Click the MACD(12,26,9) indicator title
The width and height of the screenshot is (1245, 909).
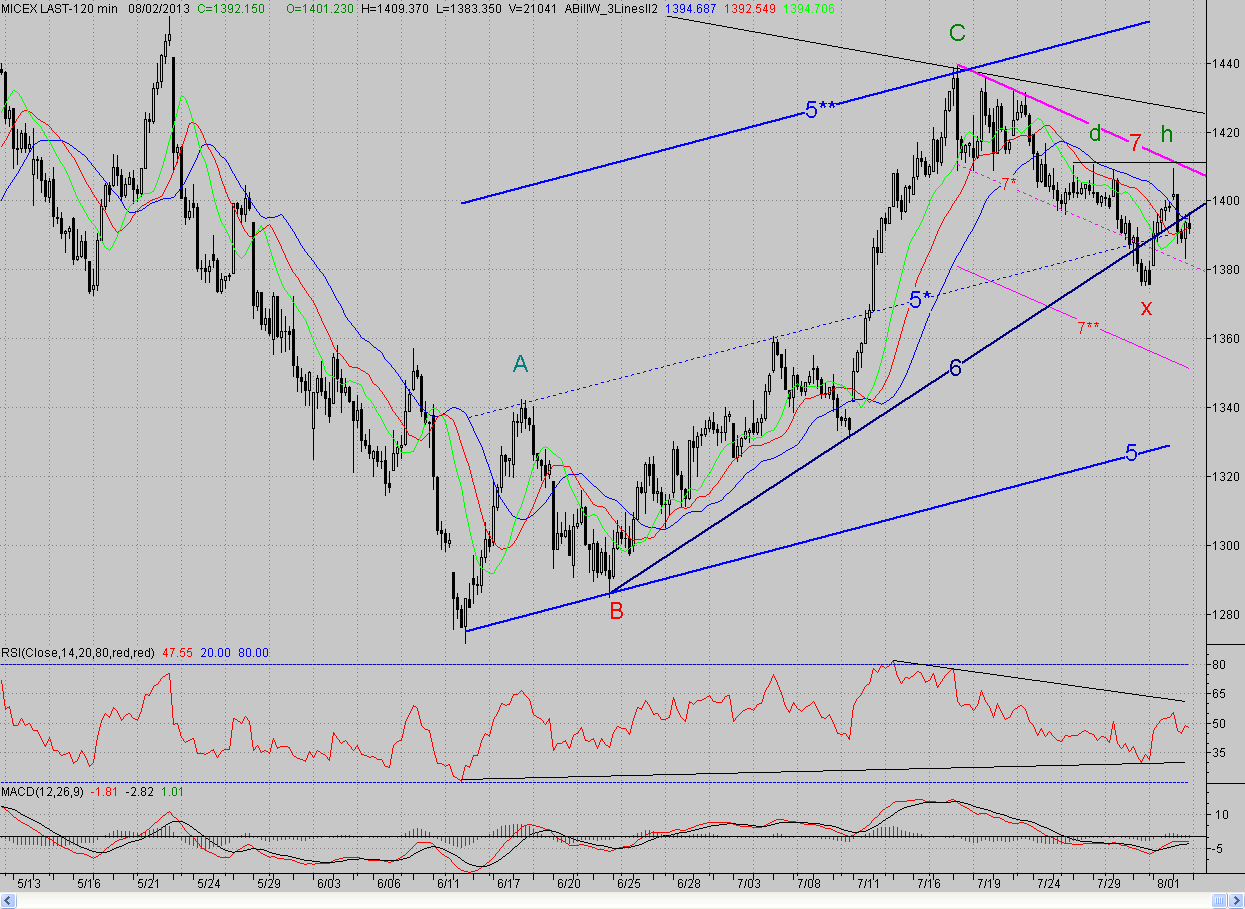coord(43,791)
